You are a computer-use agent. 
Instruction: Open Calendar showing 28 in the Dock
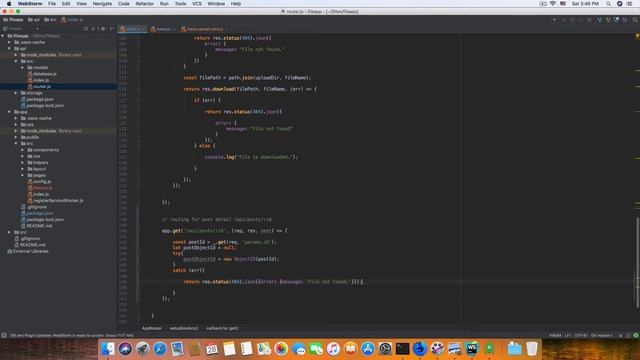pyautogui.click(x=211, y=349)
